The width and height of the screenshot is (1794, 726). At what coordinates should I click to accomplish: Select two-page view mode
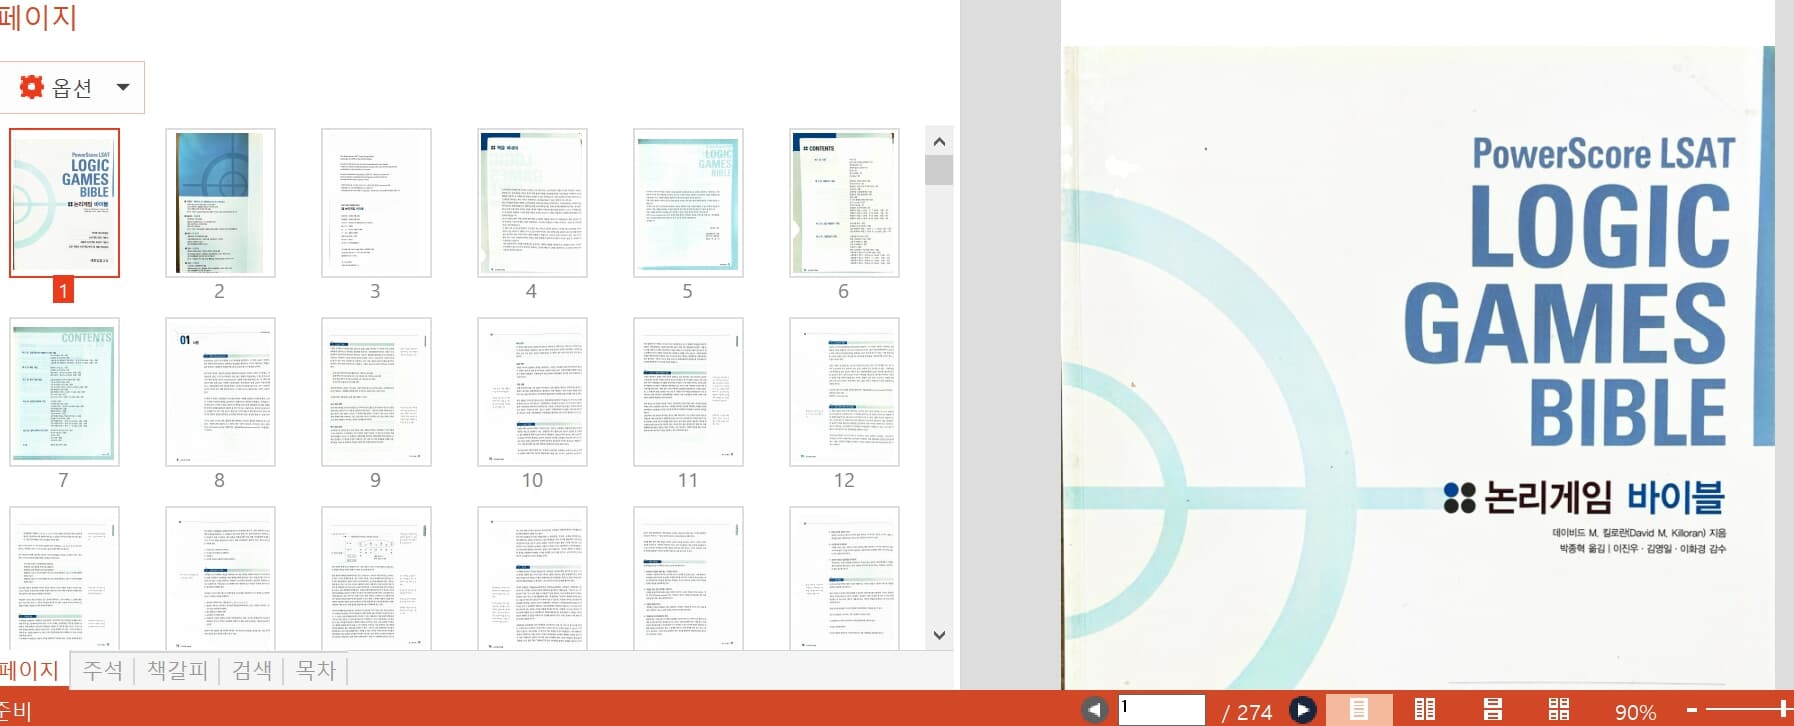point(1425,710)
